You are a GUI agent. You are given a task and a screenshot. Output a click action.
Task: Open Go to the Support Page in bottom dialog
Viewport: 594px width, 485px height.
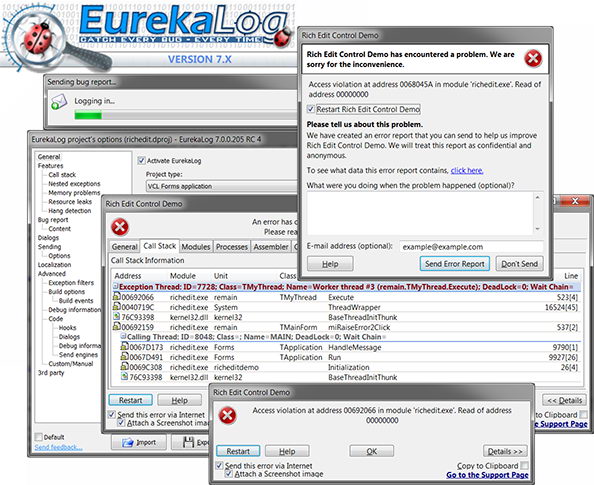click(487, 475)
